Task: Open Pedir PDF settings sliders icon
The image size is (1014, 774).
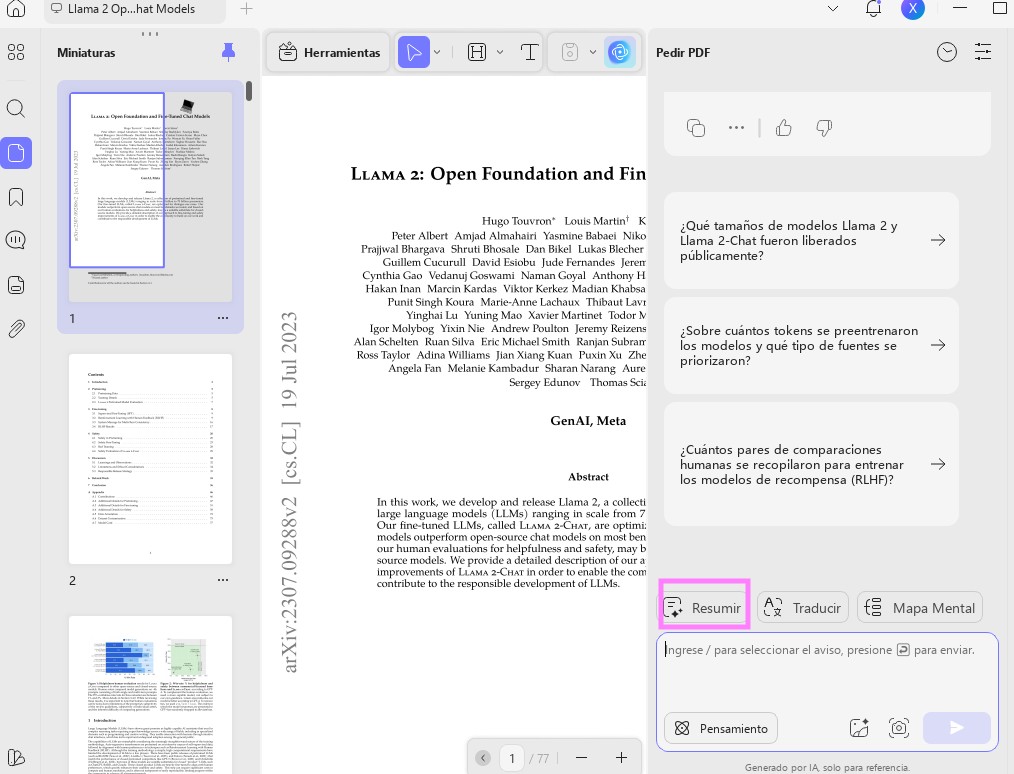Action: point(983,52)
